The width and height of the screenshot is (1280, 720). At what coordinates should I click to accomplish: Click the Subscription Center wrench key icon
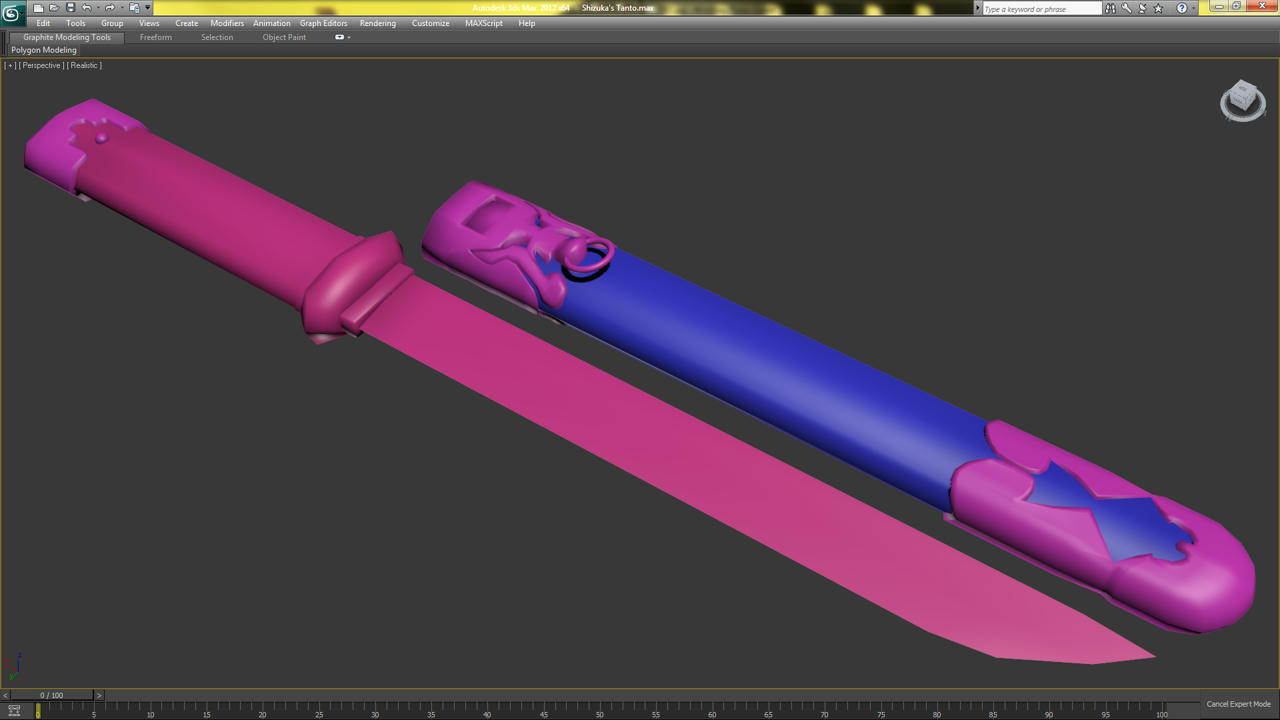coord(1126,8)
